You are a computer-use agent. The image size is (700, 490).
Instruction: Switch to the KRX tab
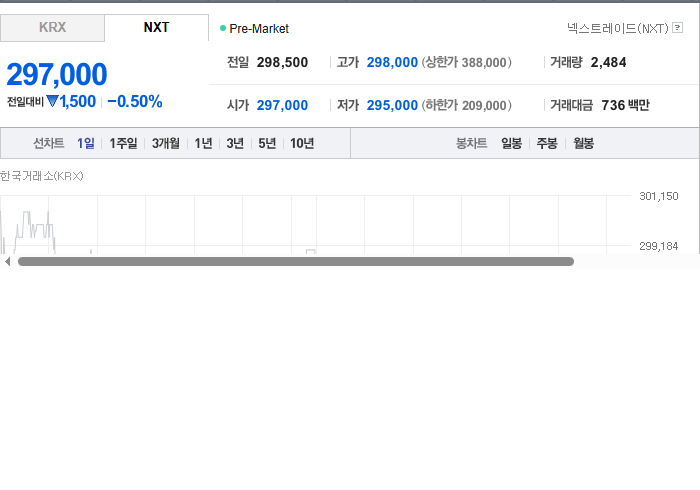click(x=52, y=28)
